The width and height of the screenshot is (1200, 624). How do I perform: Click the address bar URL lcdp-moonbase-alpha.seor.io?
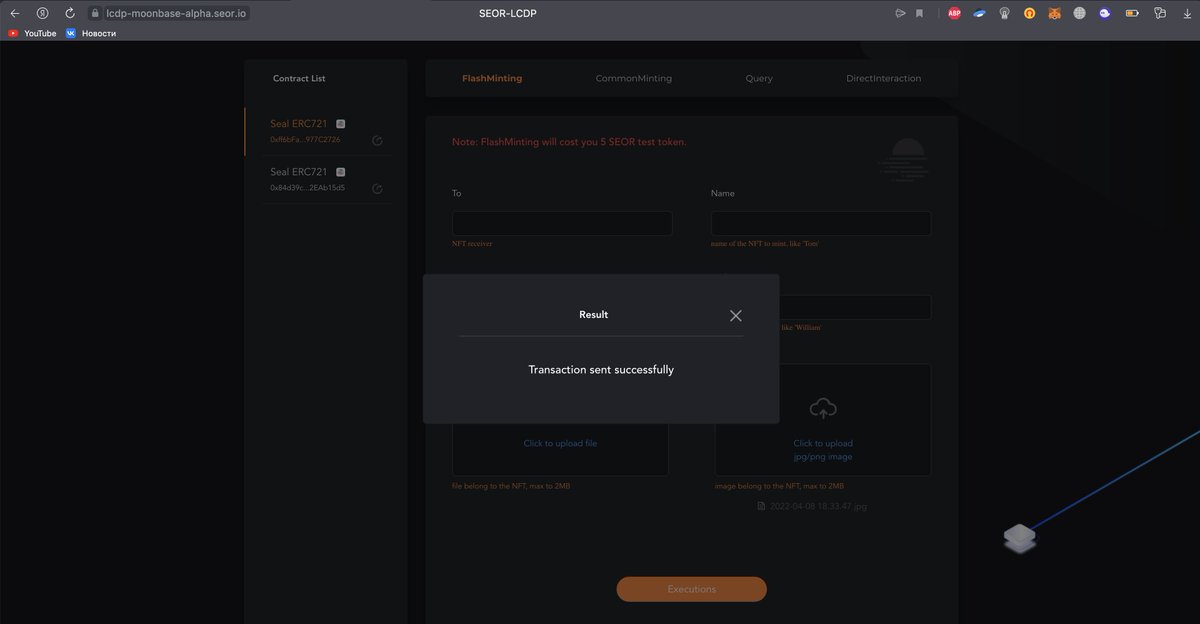tap(176, 14)
